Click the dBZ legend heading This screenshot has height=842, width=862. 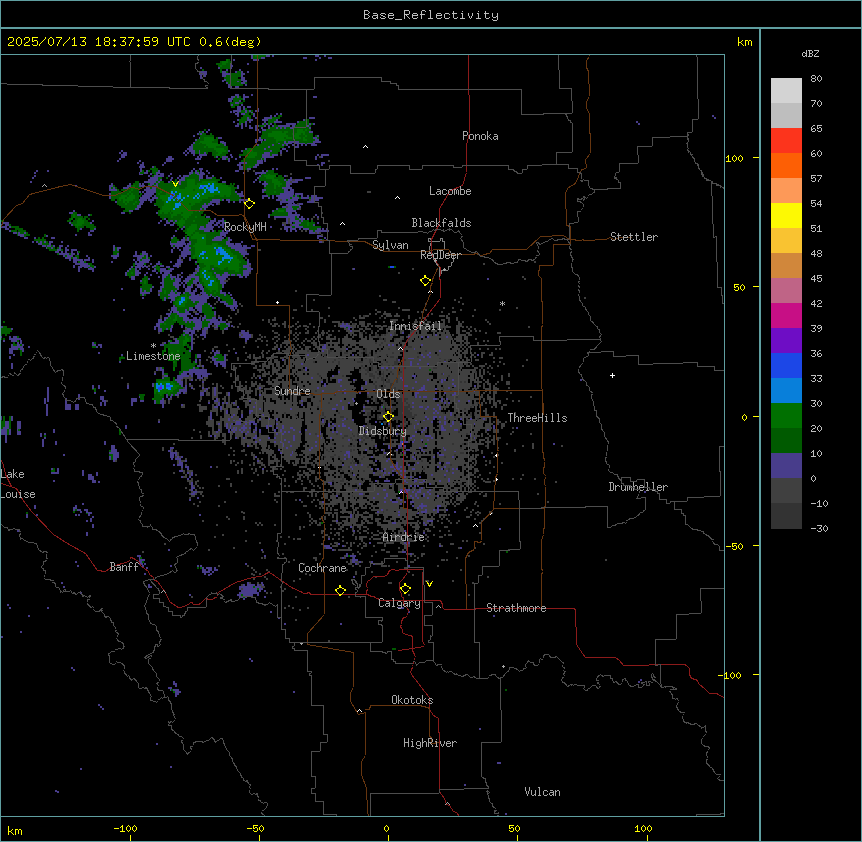pos(810,53)
